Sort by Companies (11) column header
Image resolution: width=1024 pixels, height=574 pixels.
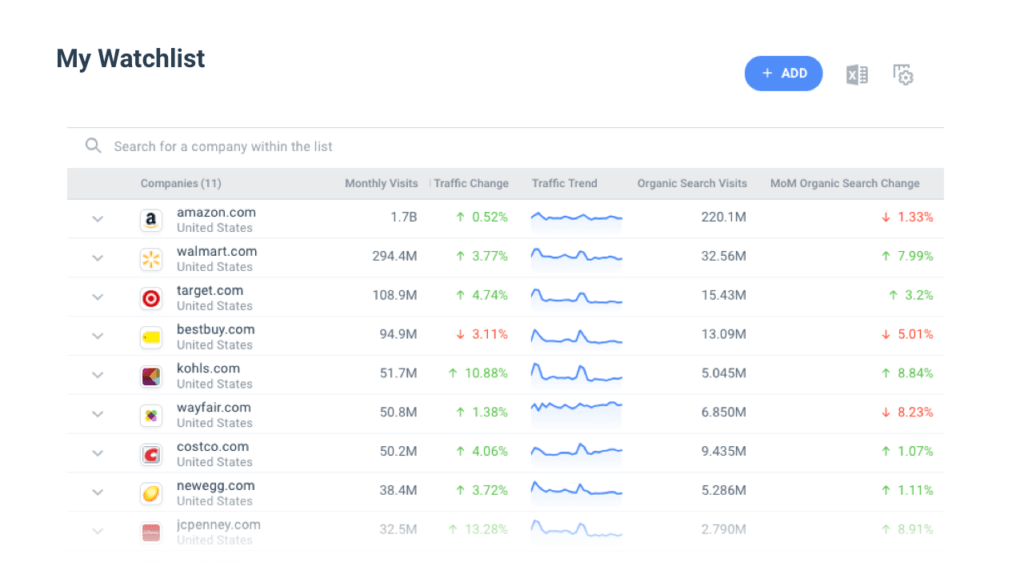pyautogui.click(x=181, y=183)
